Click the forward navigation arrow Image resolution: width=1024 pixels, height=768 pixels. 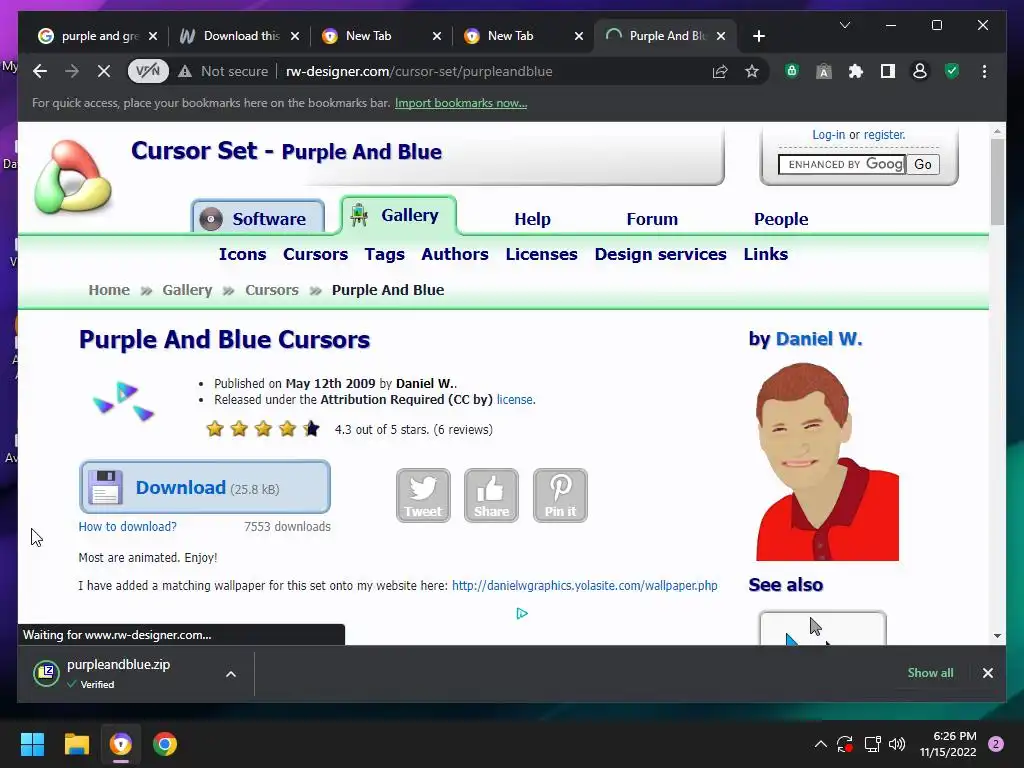pos(72,71)
